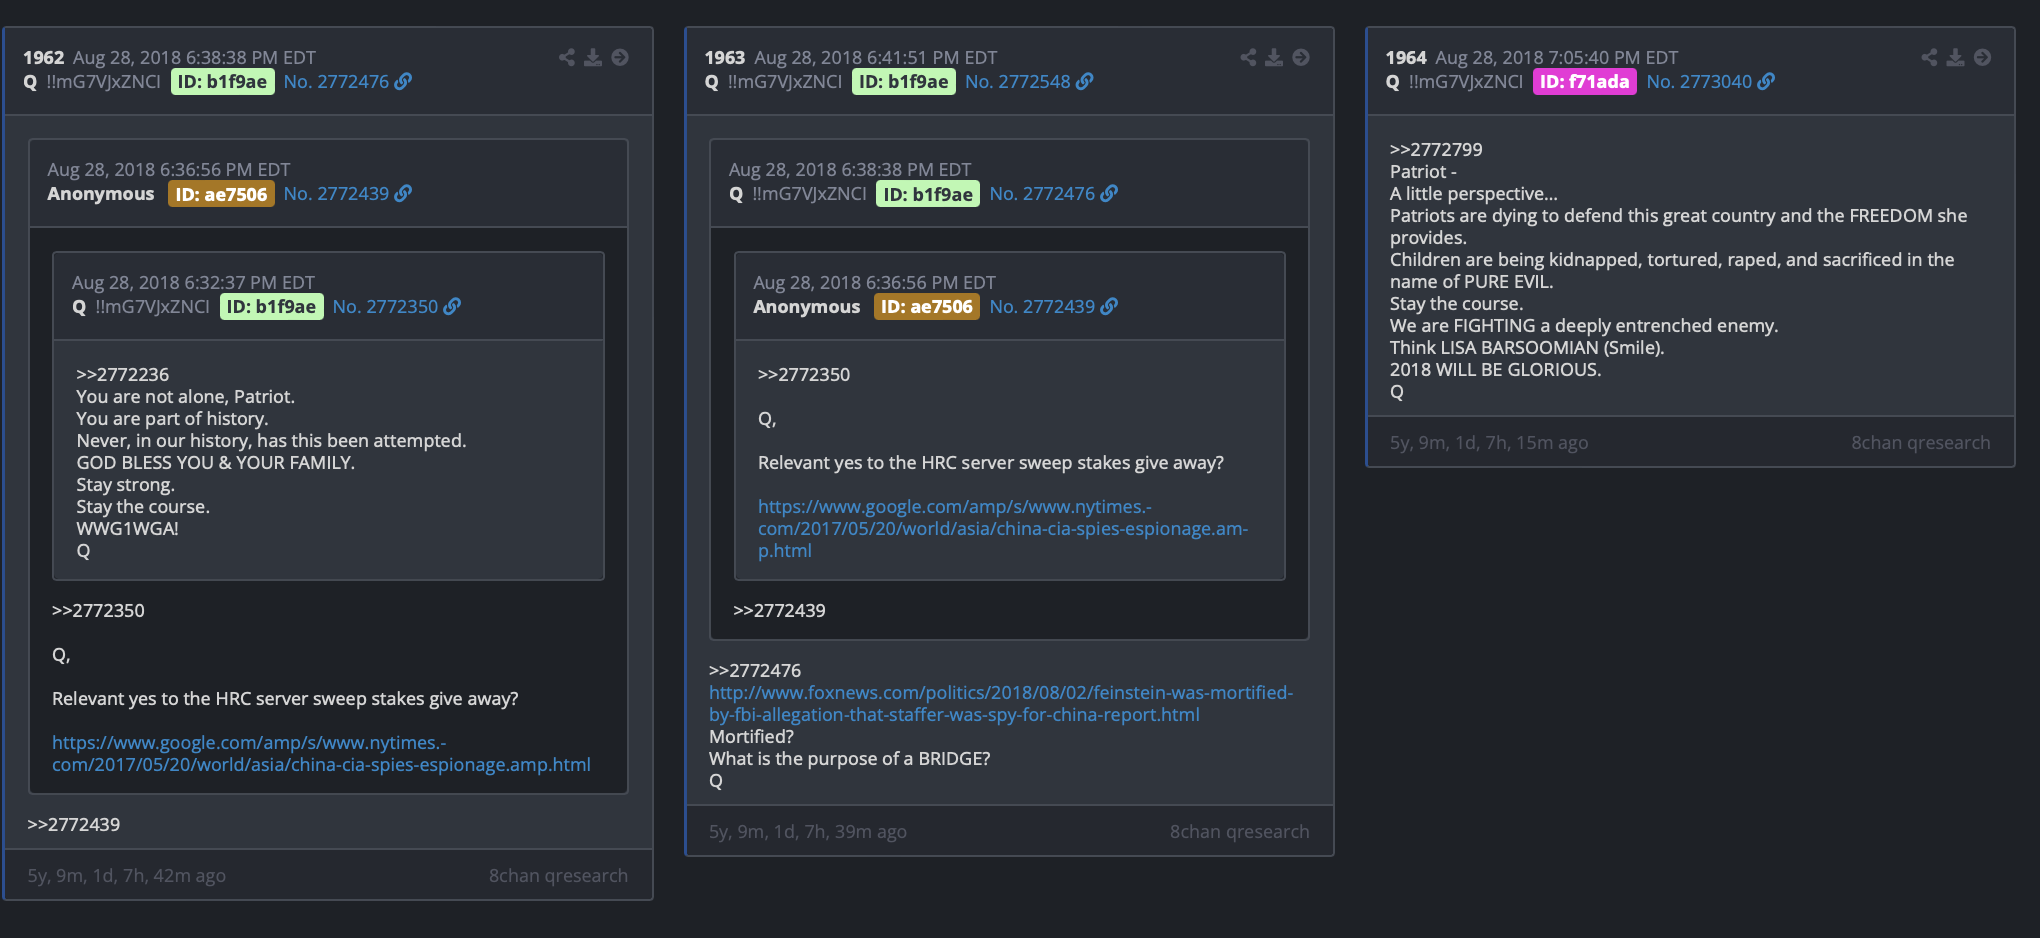Screen dimensions: 2040x938
Task: Click ID: ae7506 badge inside post 1963
Action: pos(926,306)
